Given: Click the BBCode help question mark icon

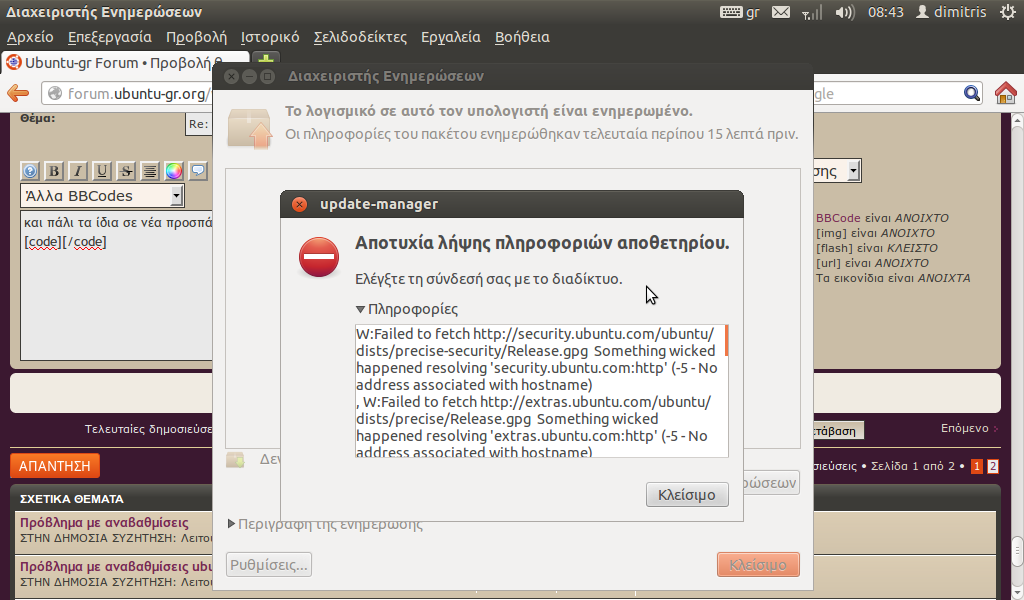Looking at the screenshot, I should [30, 171].
